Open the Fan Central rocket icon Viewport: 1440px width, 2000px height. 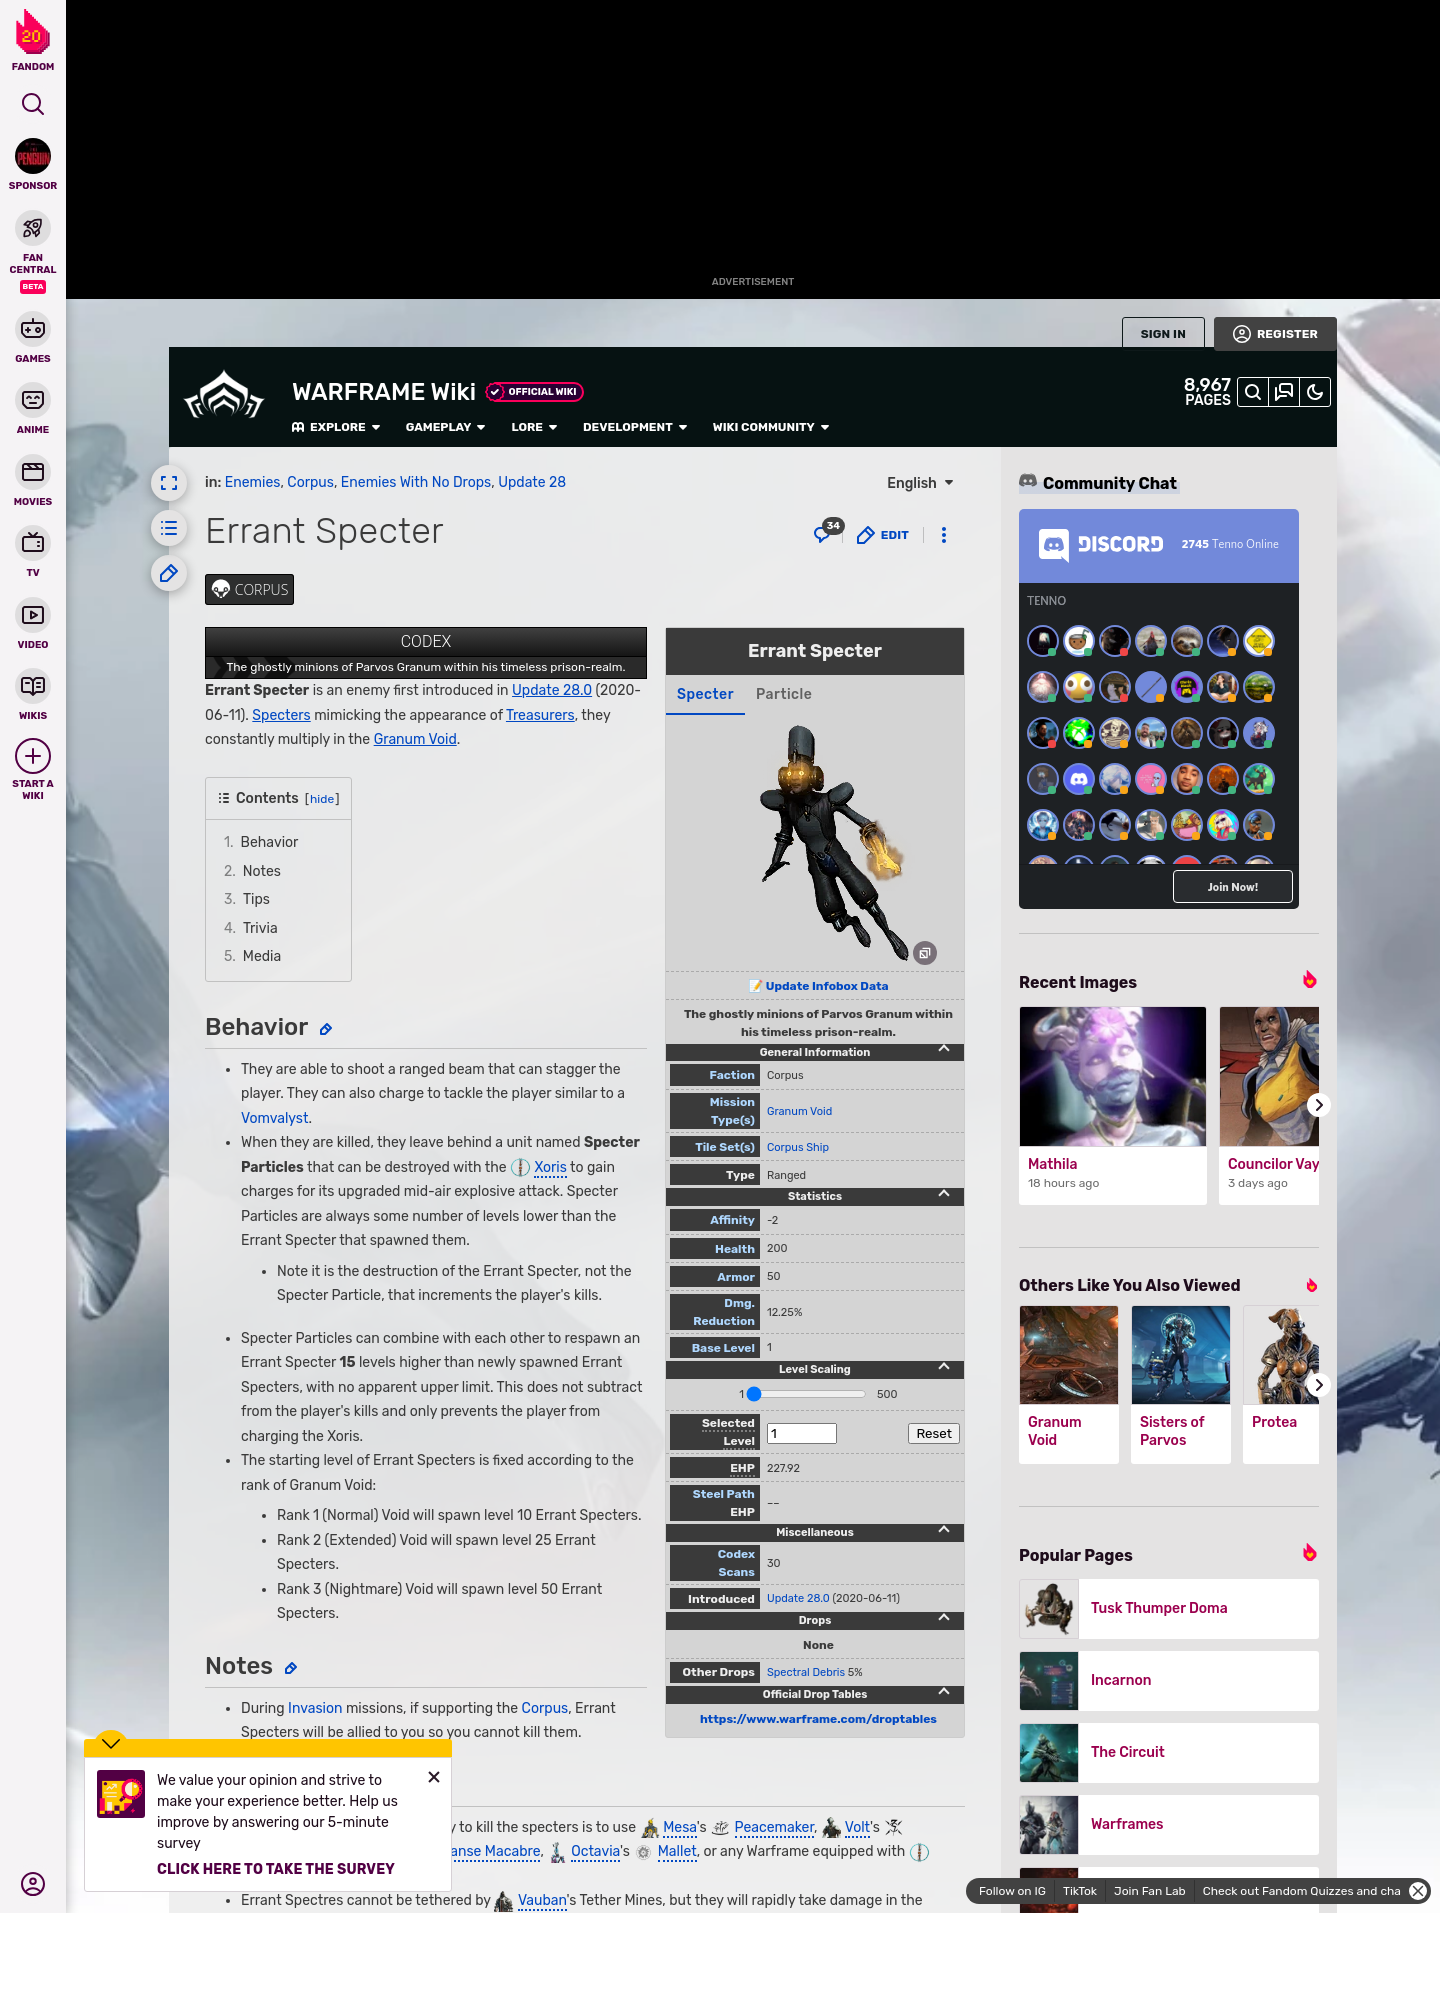(x=33, y=229)
